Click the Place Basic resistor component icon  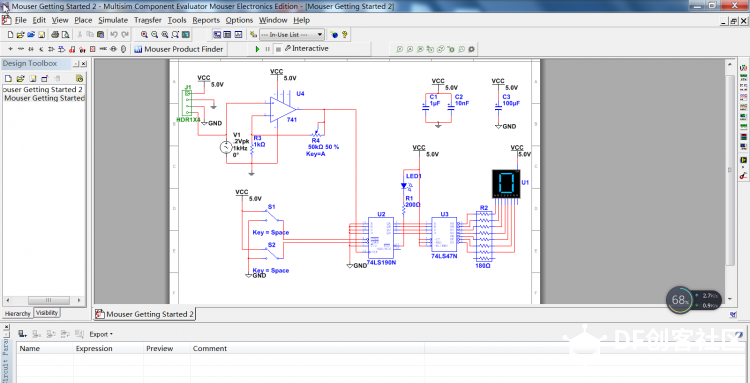coord(21,49)
